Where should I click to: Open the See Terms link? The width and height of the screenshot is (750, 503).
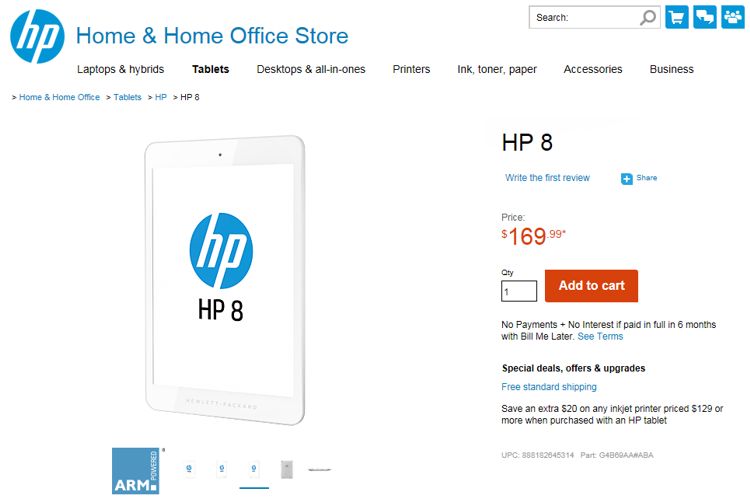(x=600, y=337)
